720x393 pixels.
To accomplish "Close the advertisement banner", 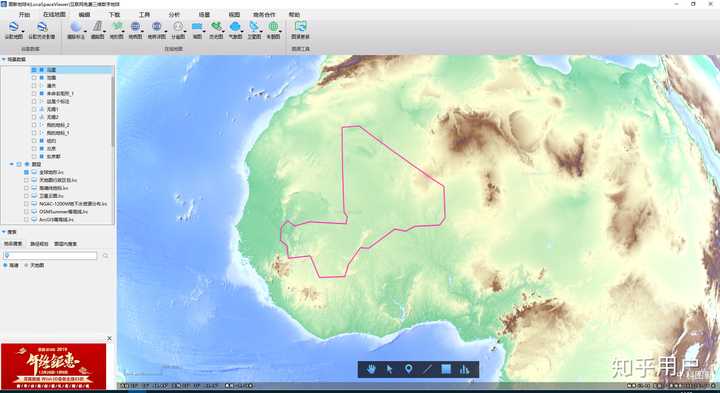I will (109, 338).
